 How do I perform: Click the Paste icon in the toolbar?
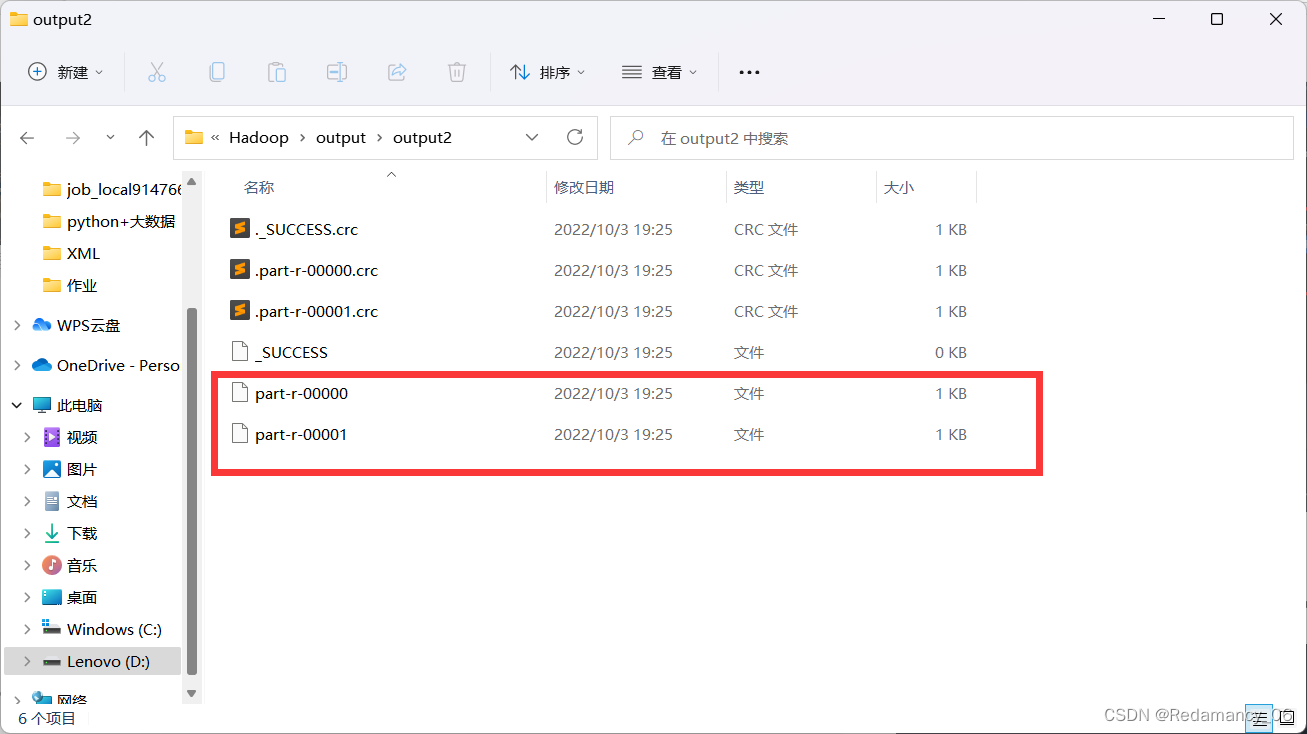(276, 71)
